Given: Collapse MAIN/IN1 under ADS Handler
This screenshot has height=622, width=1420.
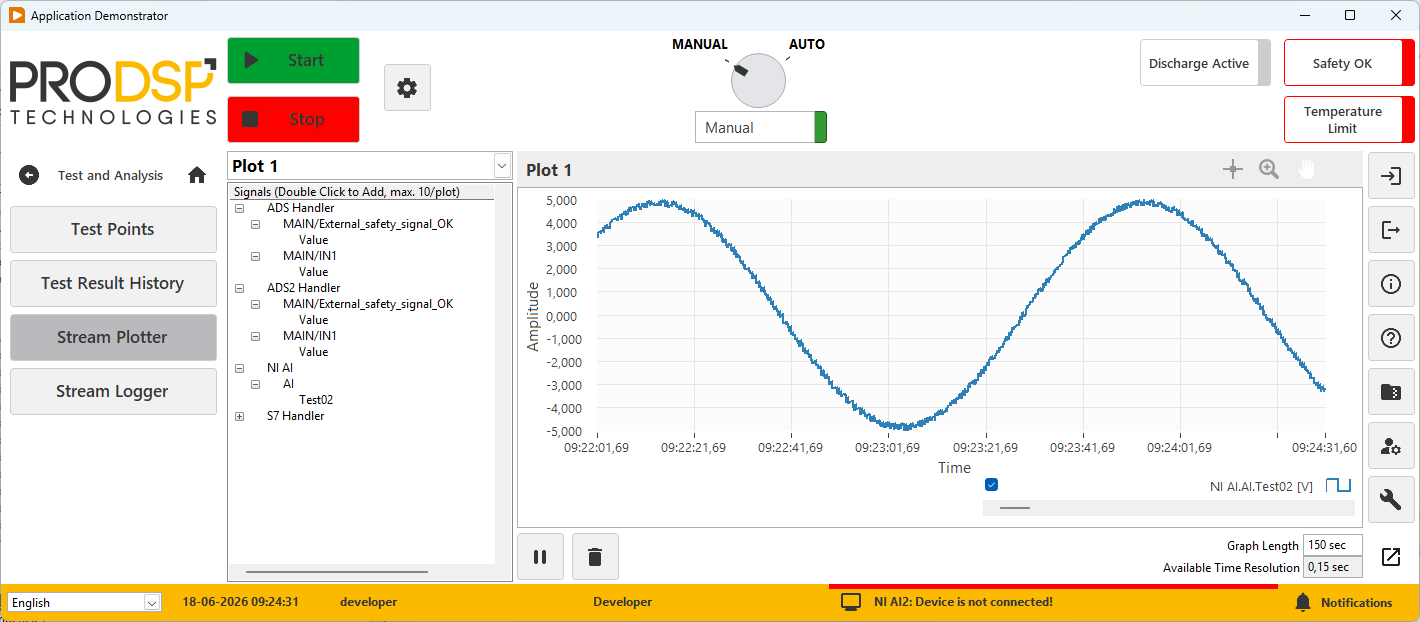Looking at the screenshot, I should point(255,256).
